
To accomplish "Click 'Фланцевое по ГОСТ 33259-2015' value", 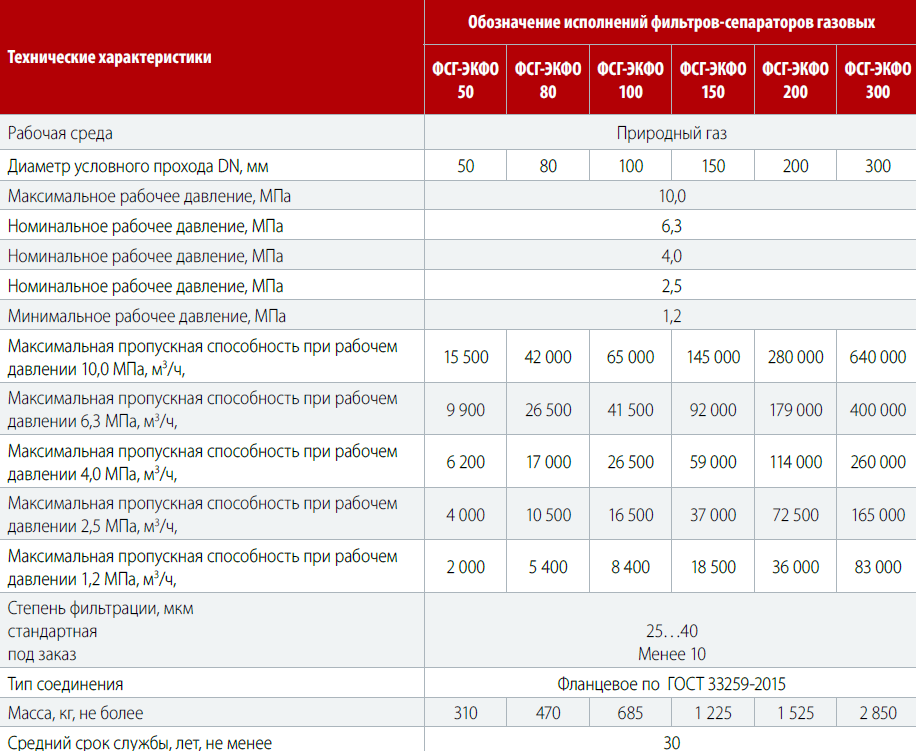I will (671, 684).
